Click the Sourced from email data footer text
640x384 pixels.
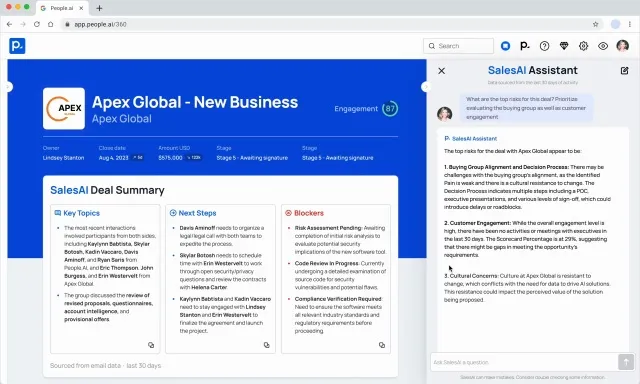point(105,366)
